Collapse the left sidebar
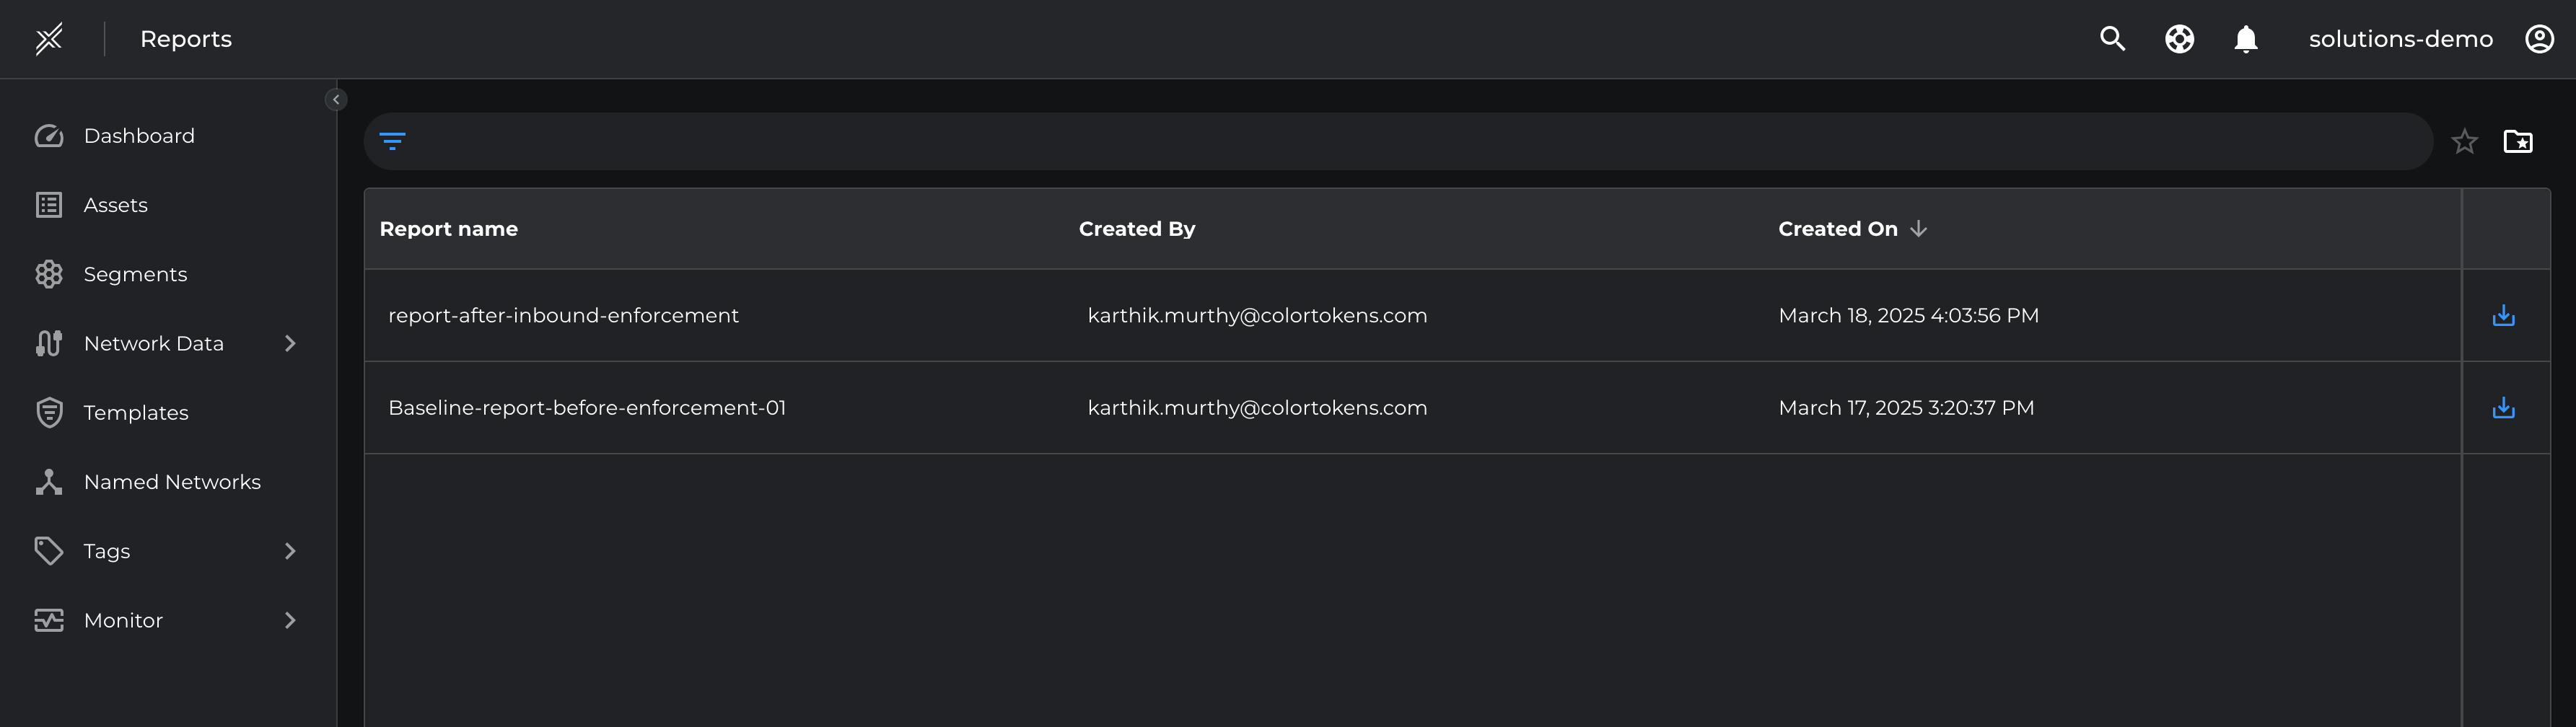The image size is (2576, 727). coord(336,100)
